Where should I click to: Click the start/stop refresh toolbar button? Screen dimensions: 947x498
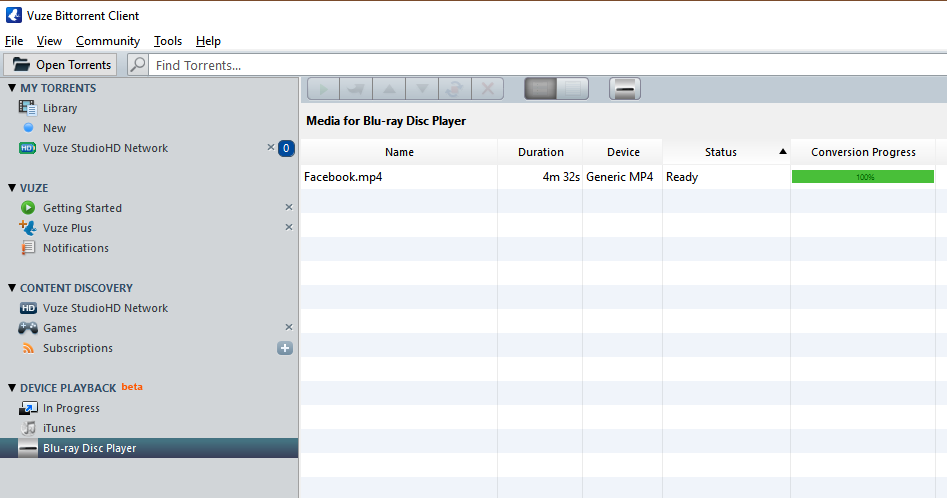tap(454, 89)
